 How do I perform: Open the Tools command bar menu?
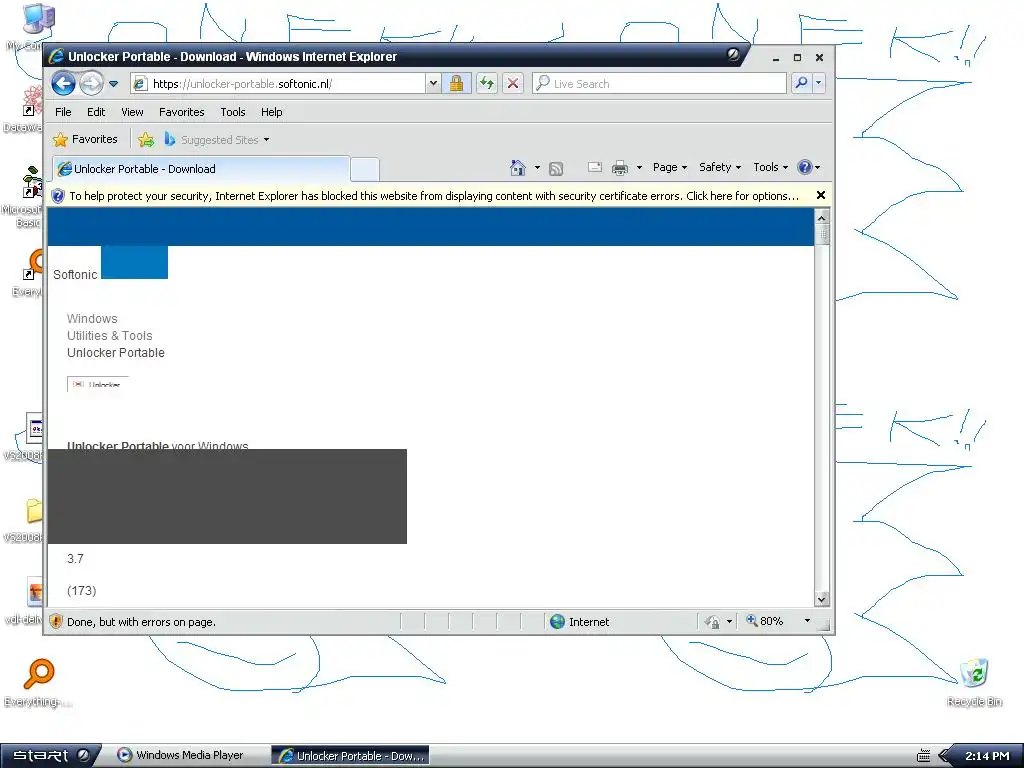tap(771, 167)
